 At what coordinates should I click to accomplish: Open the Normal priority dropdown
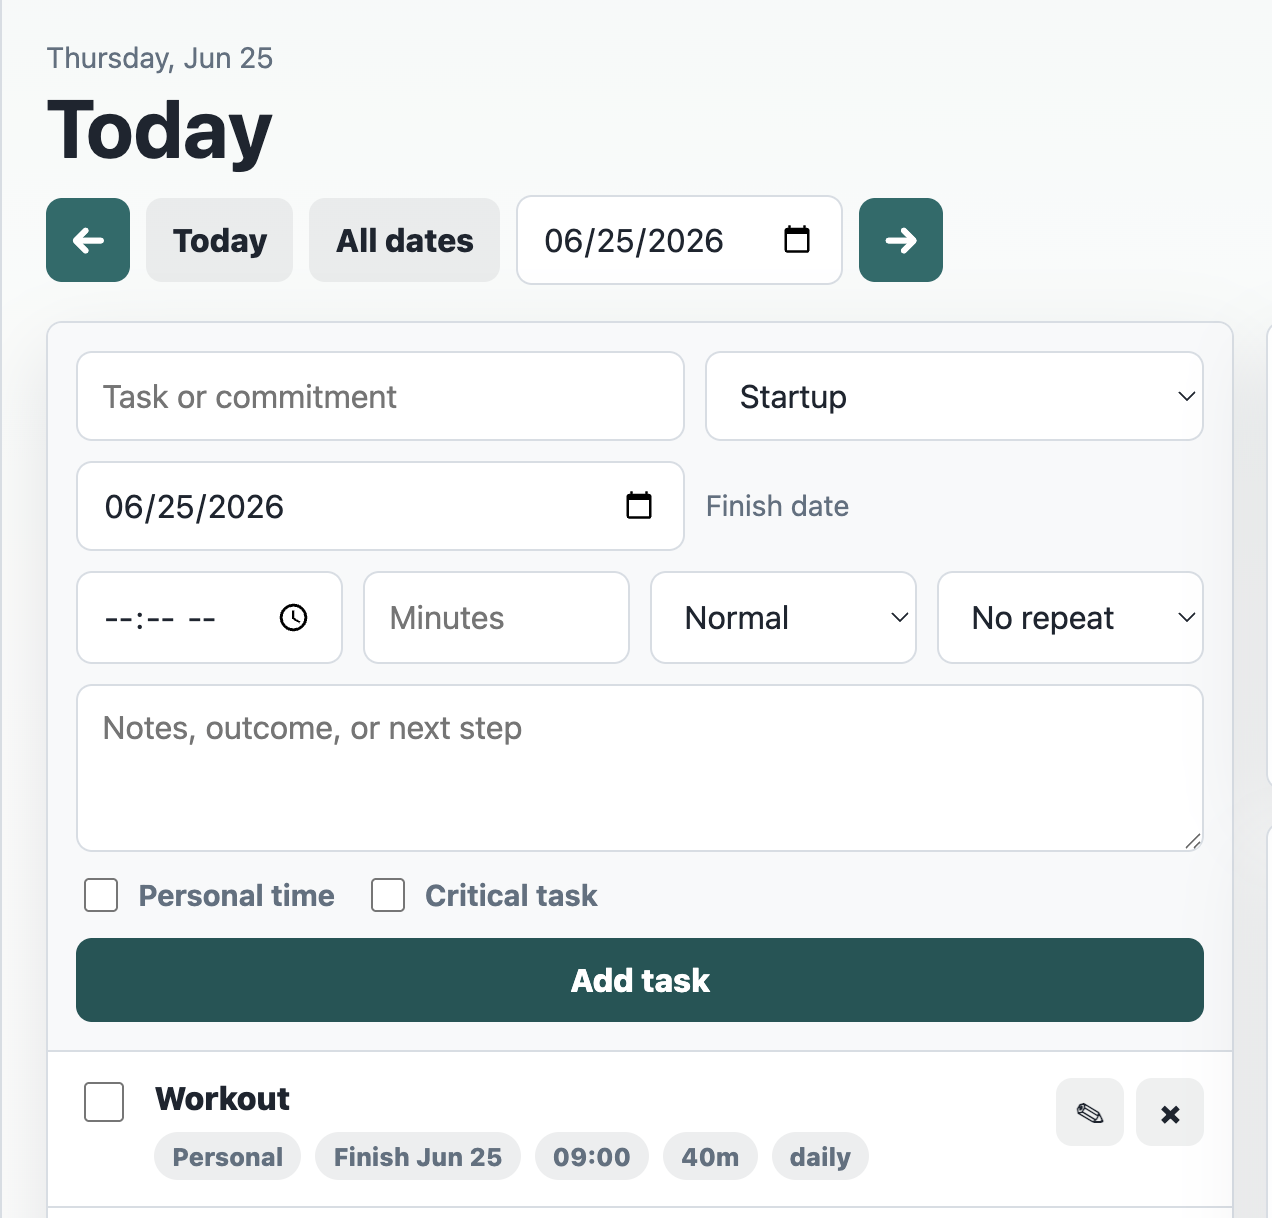pos(783,618)
